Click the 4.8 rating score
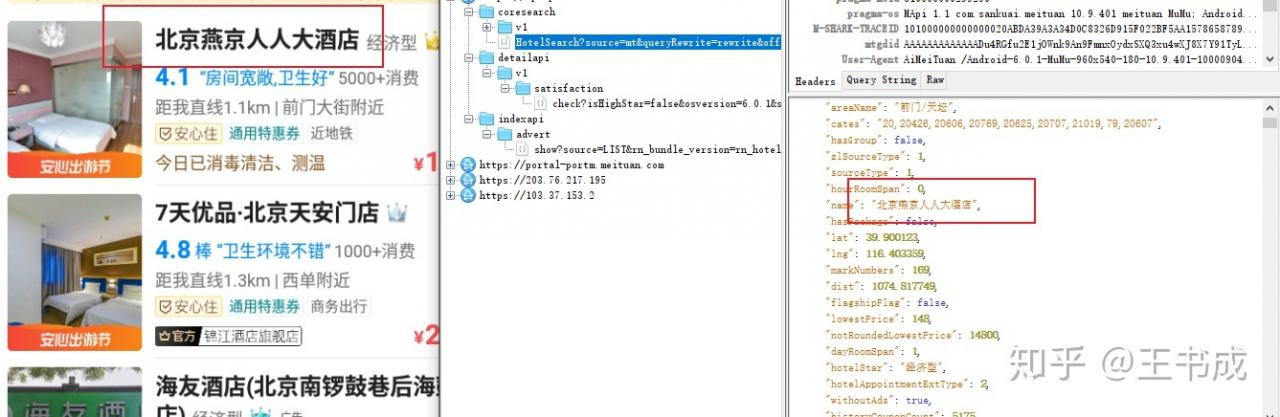Image resolution: width=1280 pixels, height=417 pixels. [x=172, y=250]
